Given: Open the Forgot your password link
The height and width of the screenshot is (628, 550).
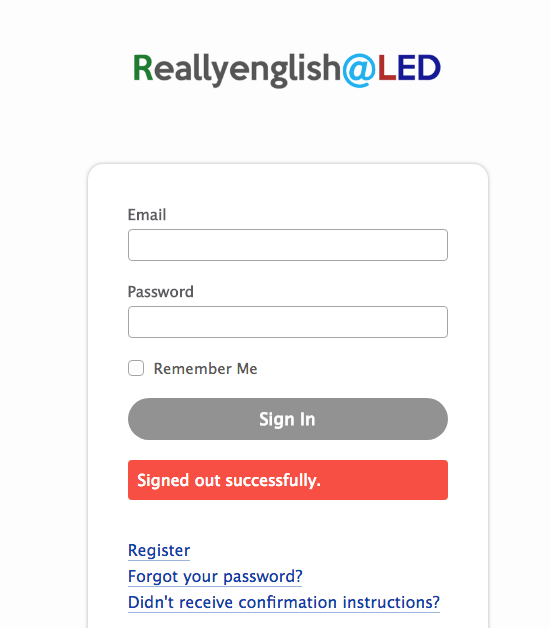Looking at the screenshot, I should tap(215, 576).
